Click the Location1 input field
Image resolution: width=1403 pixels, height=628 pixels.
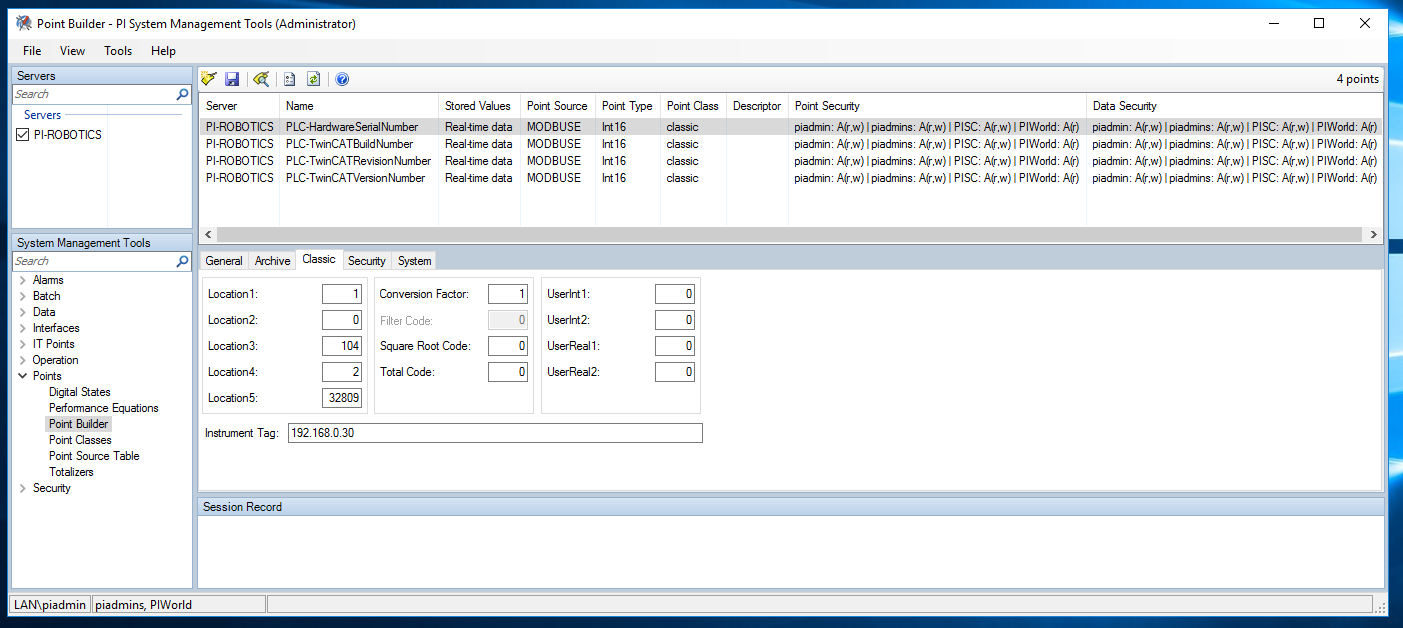click(x=342, y=294)
